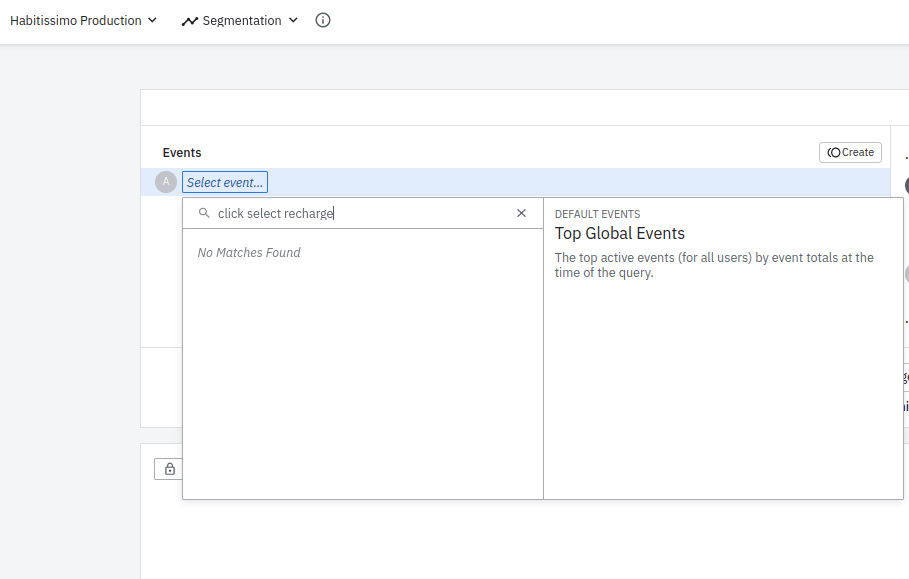Open the Select event dropdown
909x579 pixels.
click(x=225, y=182)
